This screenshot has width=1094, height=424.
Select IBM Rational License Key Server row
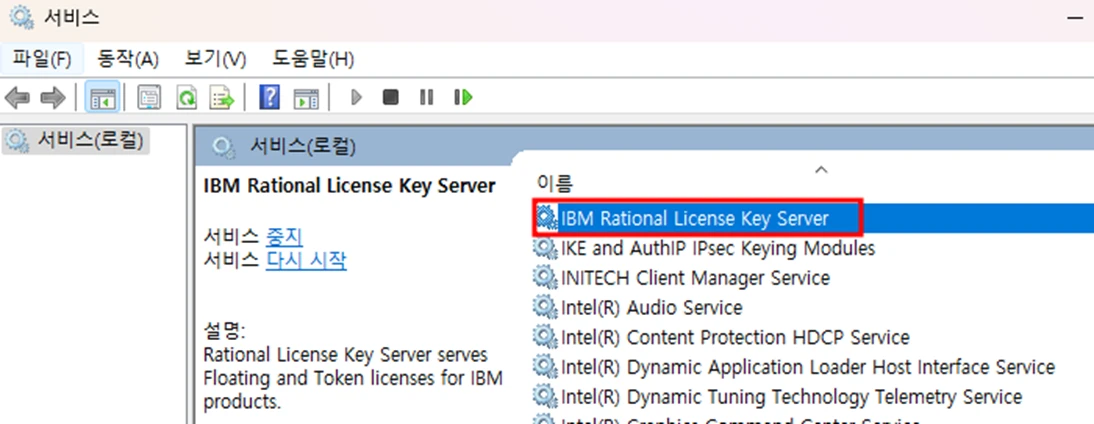tap(813, 218)
